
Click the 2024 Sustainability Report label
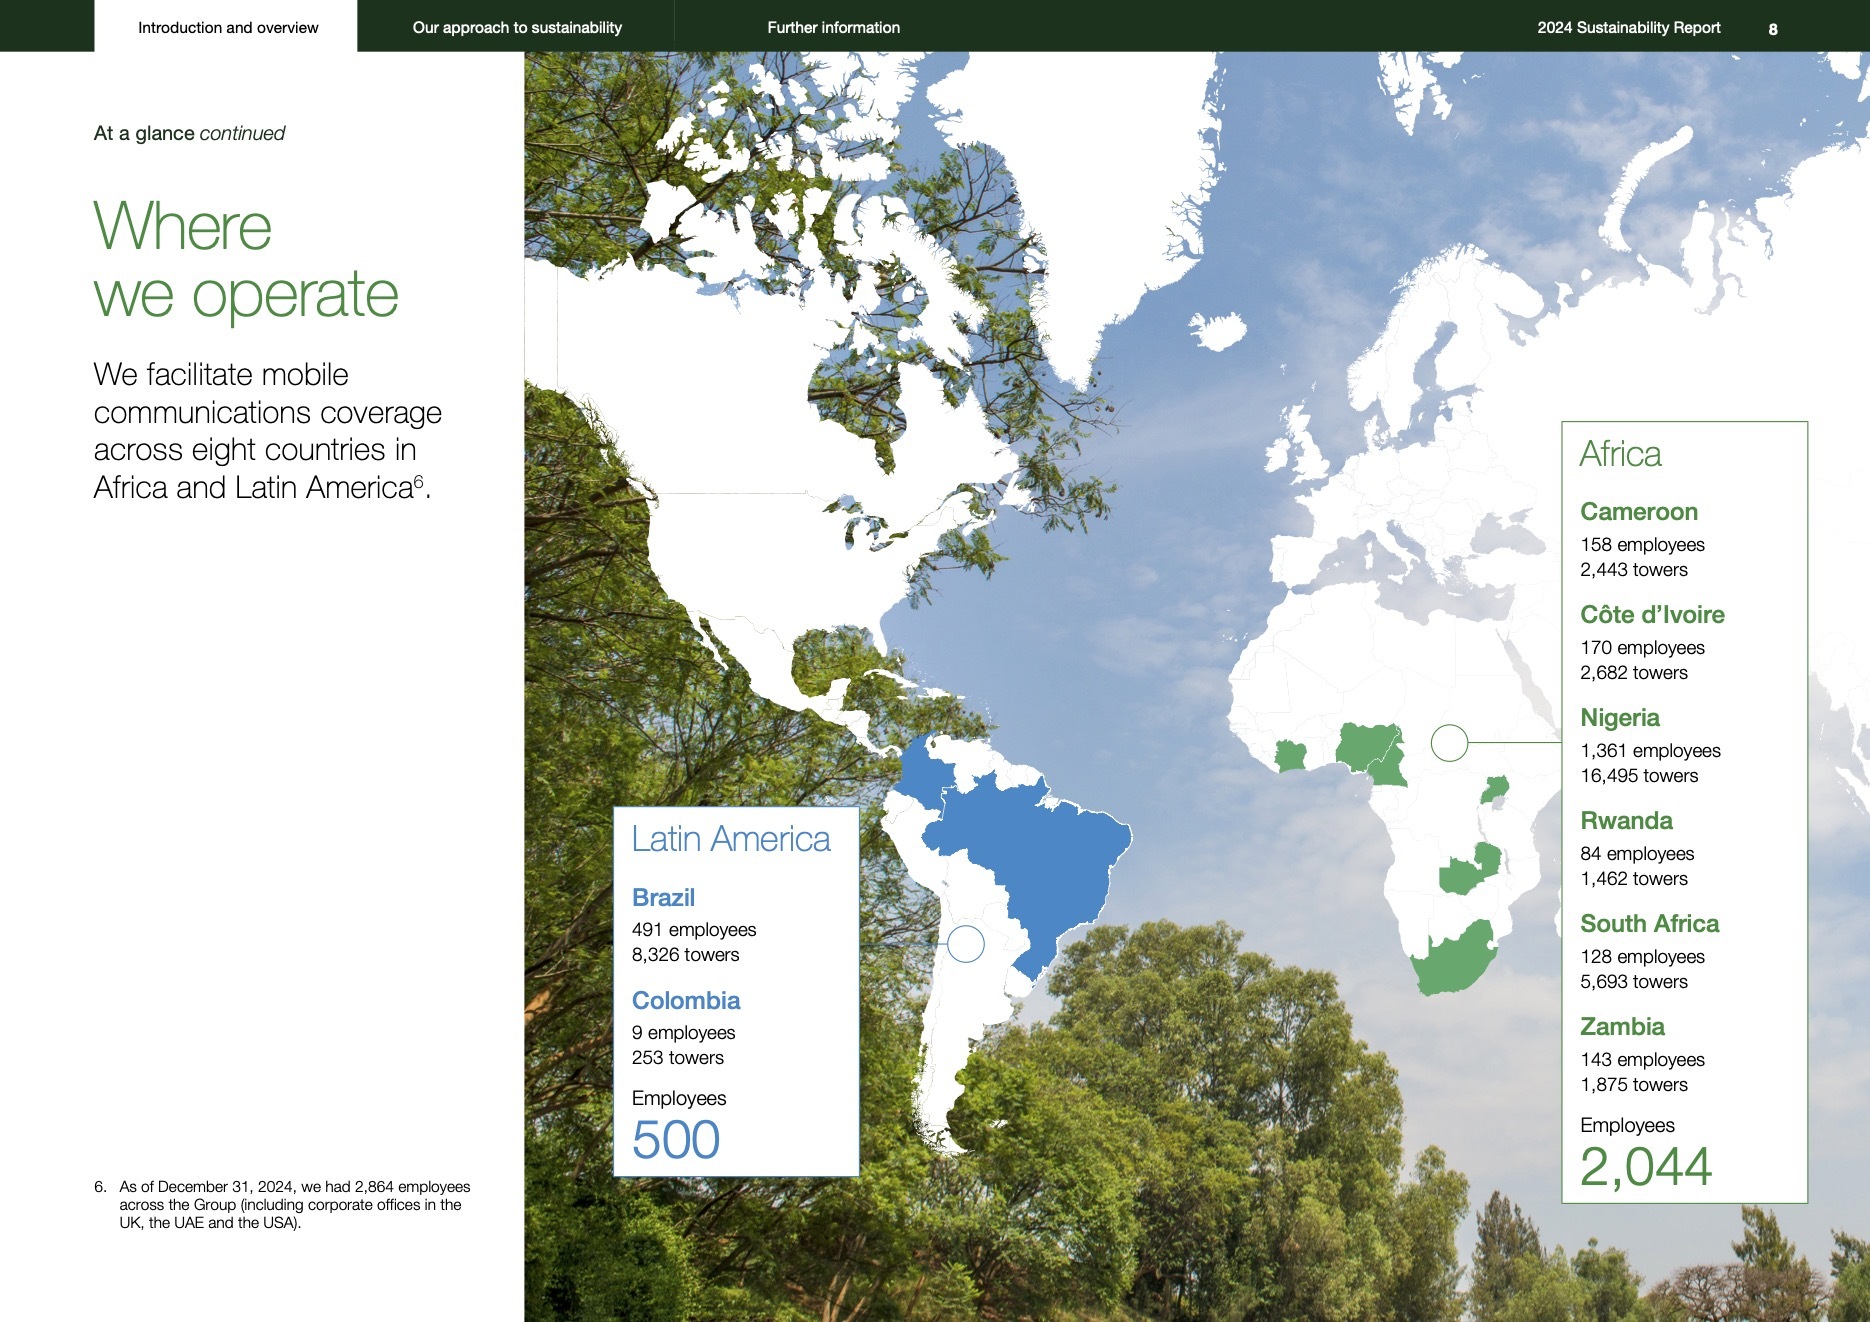click(1629, 27)
